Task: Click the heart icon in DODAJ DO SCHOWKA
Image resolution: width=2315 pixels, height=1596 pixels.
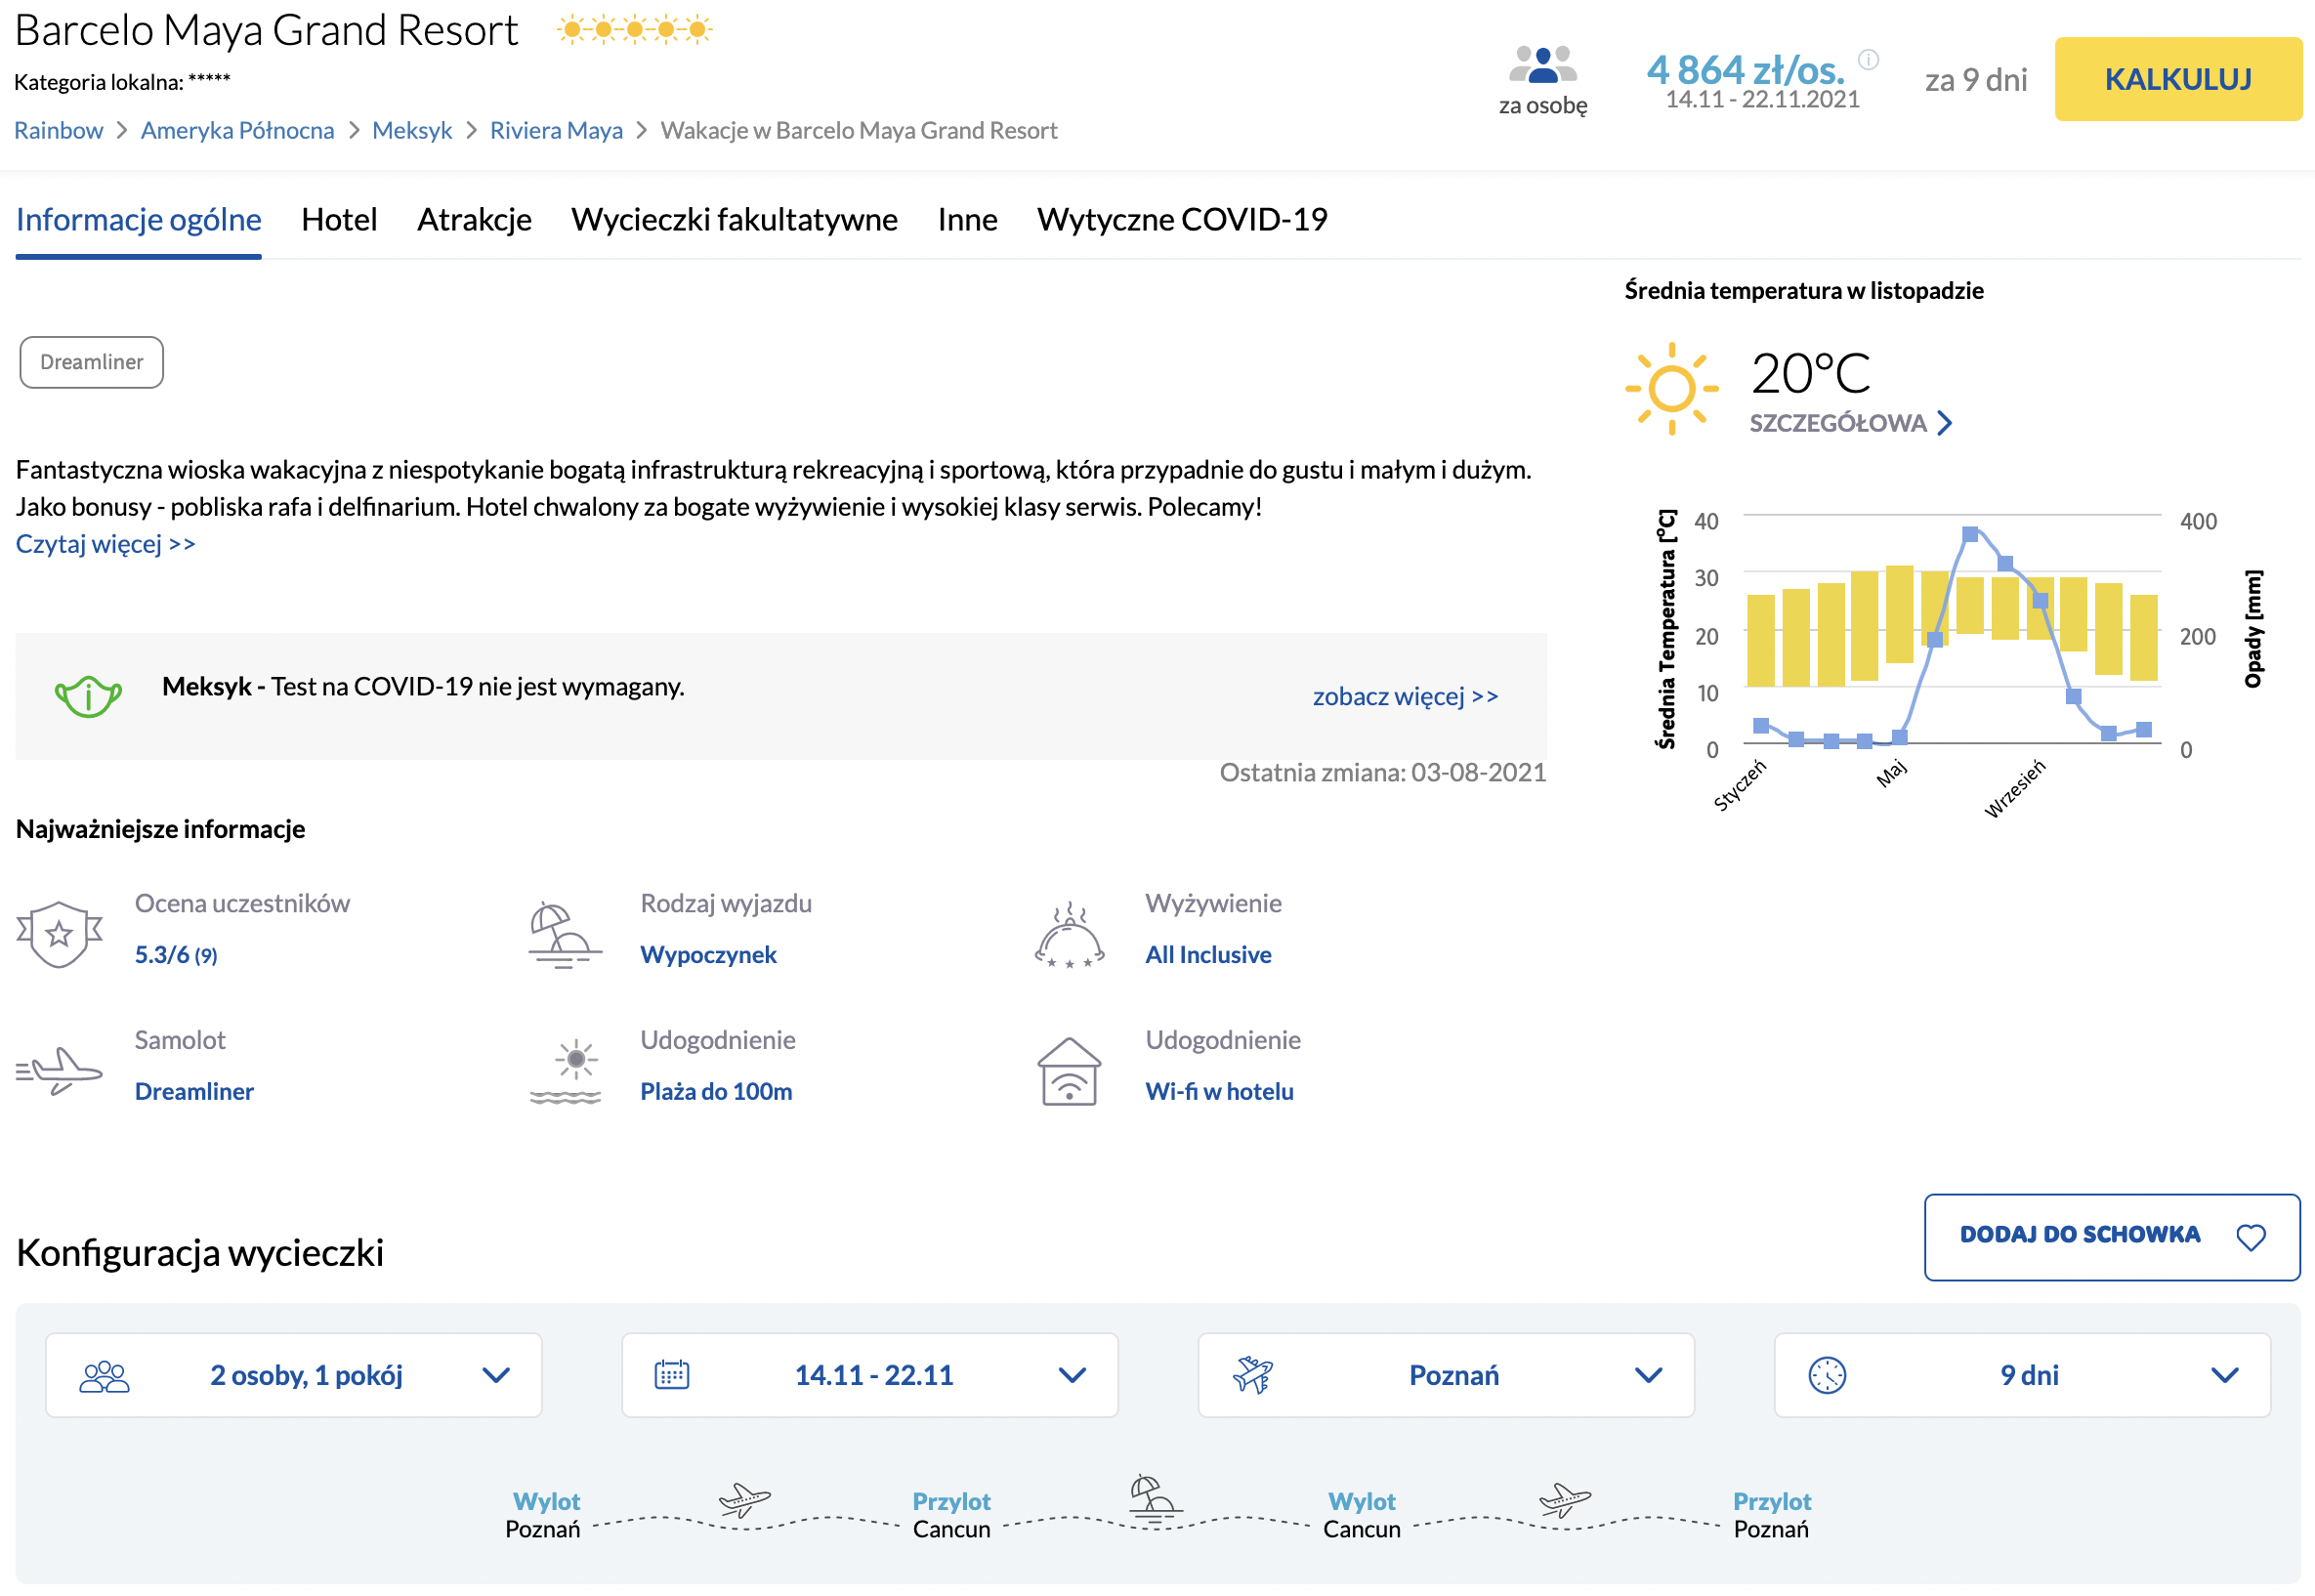Action: [2250, 1237]
